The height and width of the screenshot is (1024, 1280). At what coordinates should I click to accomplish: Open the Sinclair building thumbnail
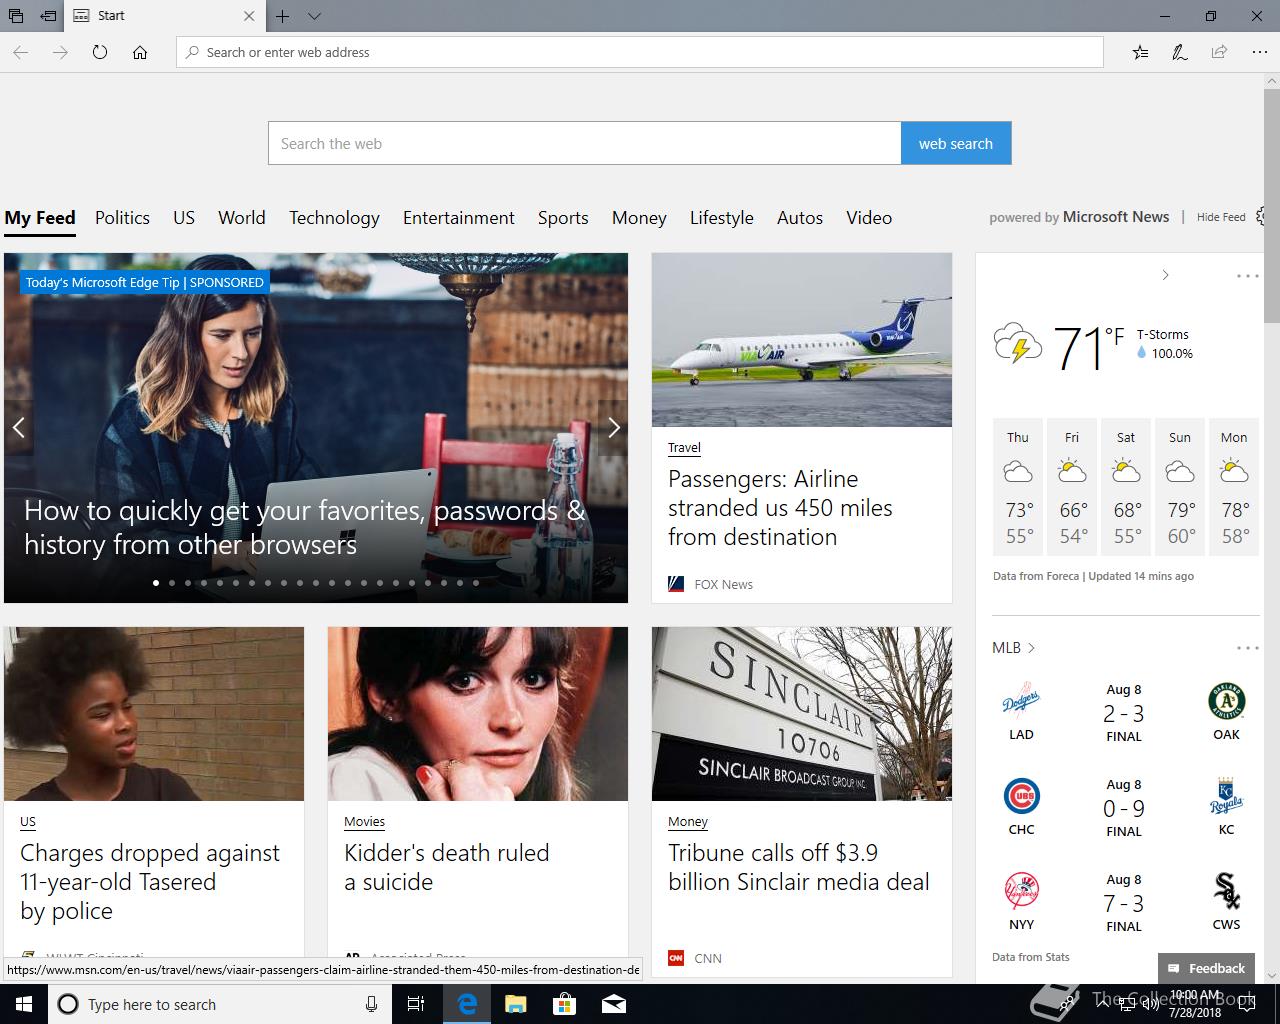click(802, 714)
